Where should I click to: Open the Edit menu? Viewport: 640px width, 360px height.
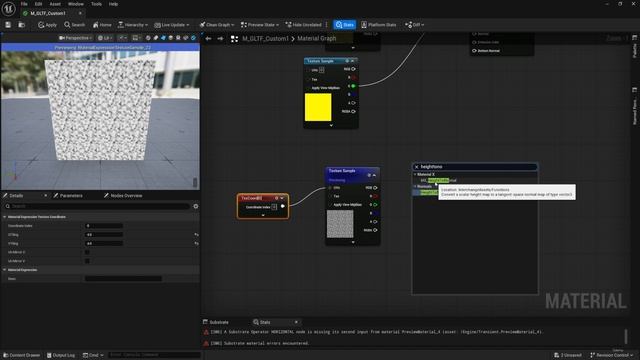coord(38,4)
